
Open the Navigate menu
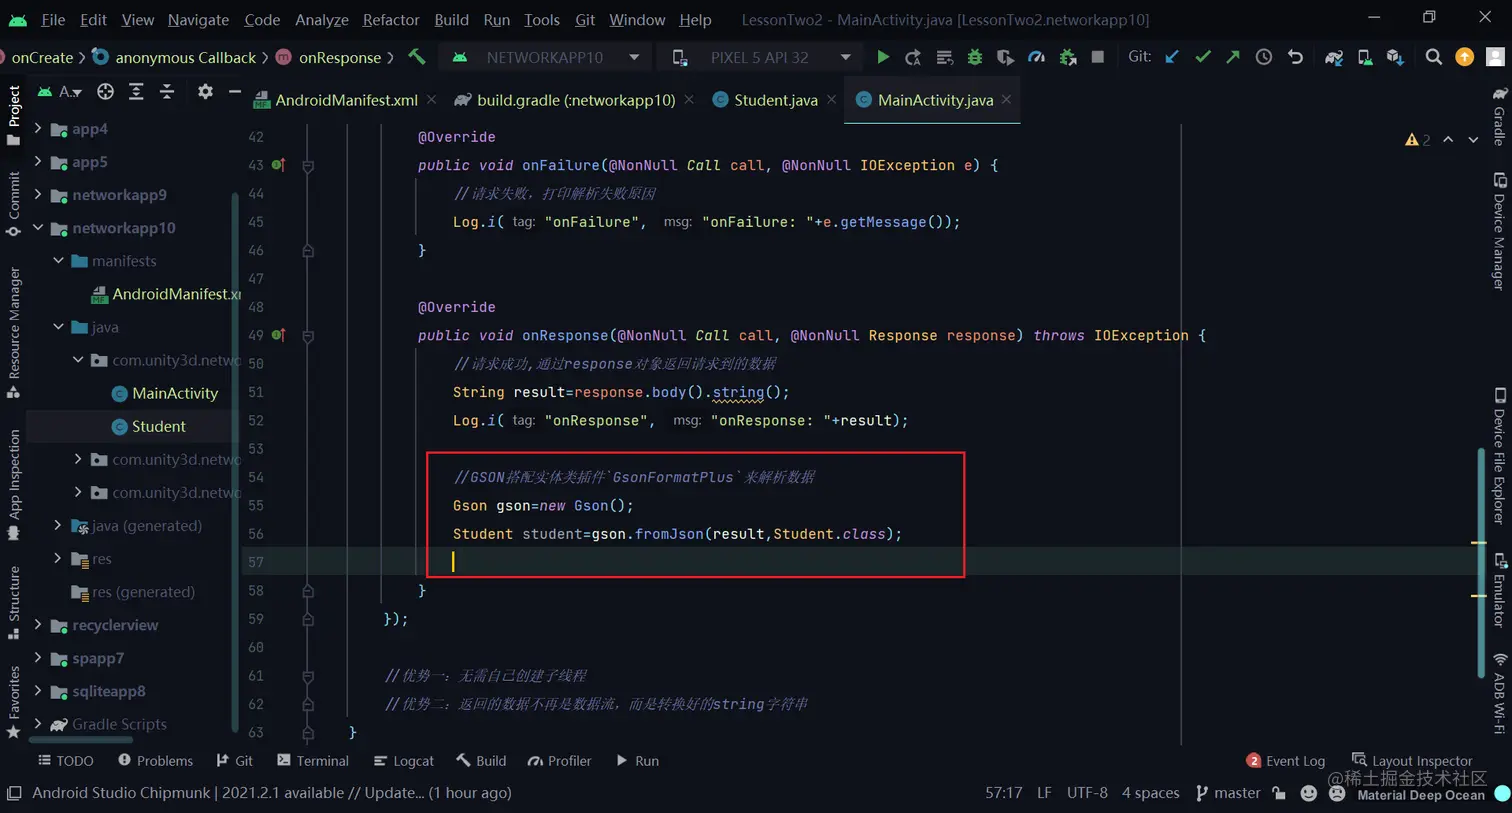pyautogui.click(x=198, y=19)
